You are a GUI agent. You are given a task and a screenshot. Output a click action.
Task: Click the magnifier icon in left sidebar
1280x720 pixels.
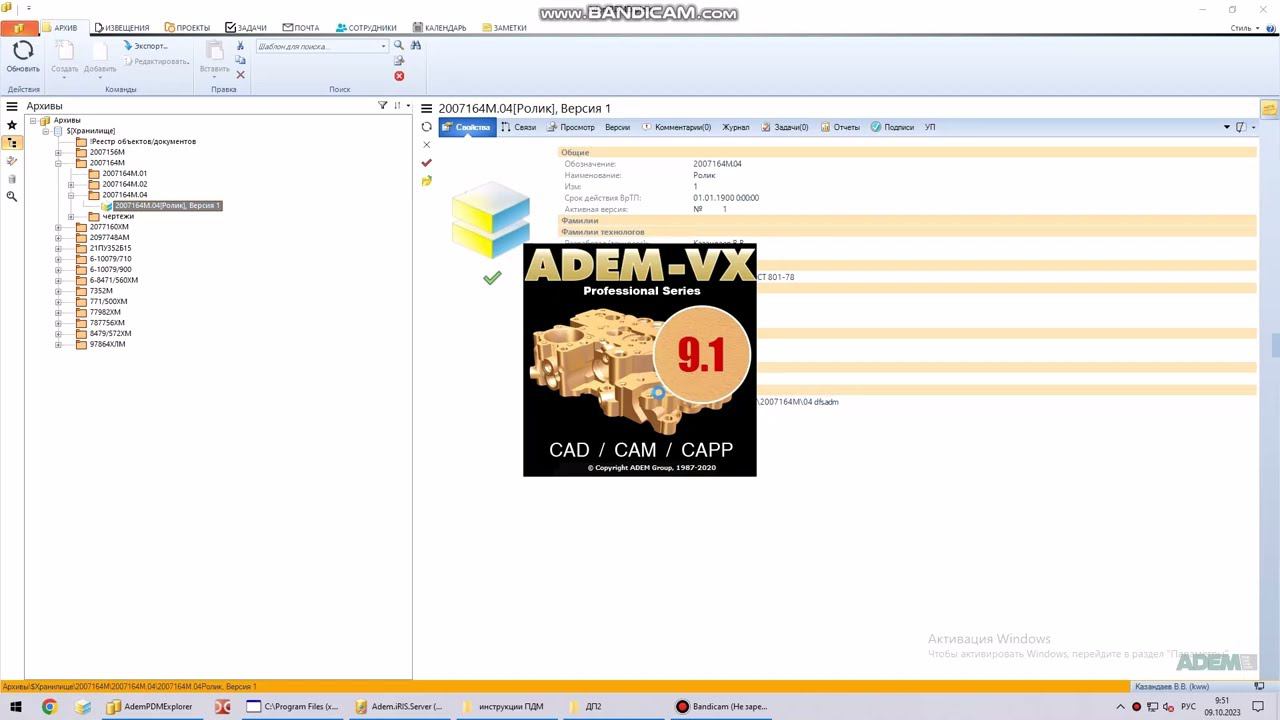click(x=12, y=197)
